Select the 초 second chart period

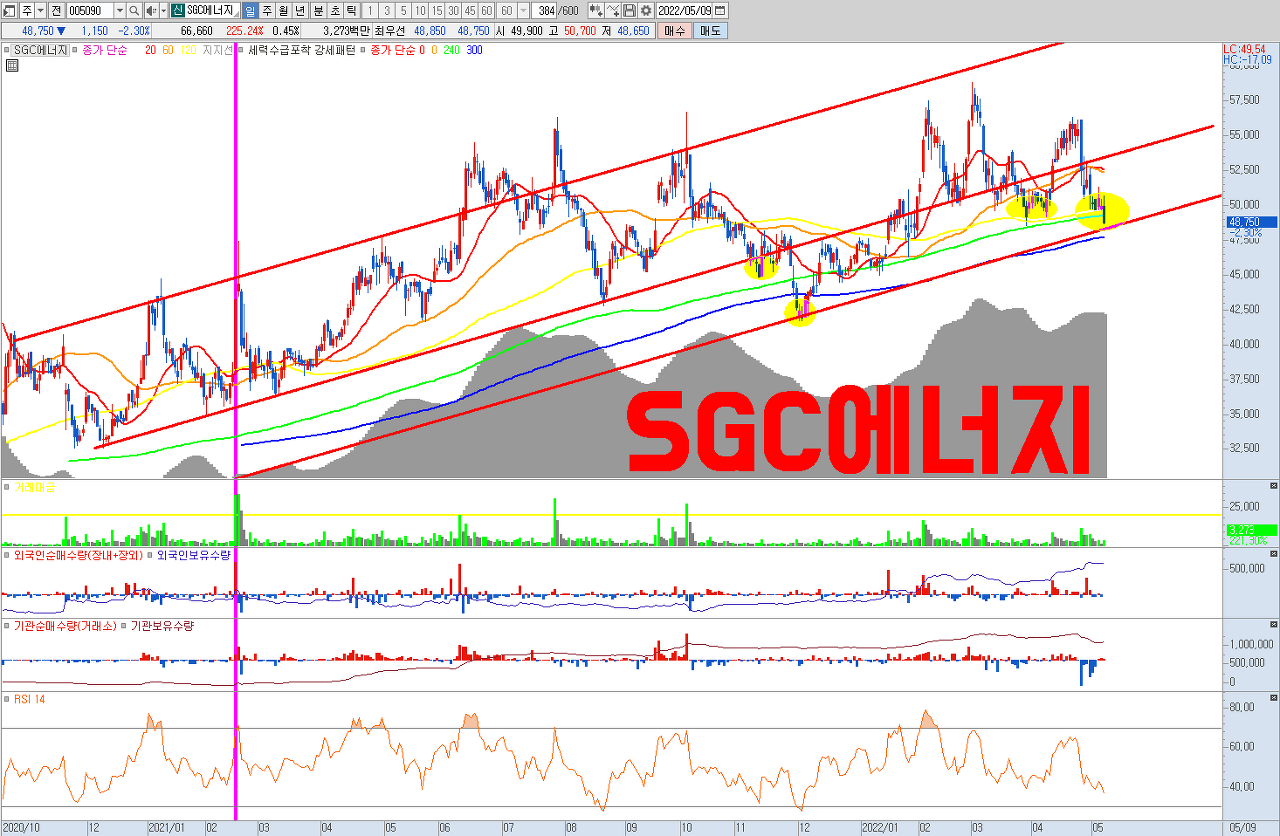336,10
